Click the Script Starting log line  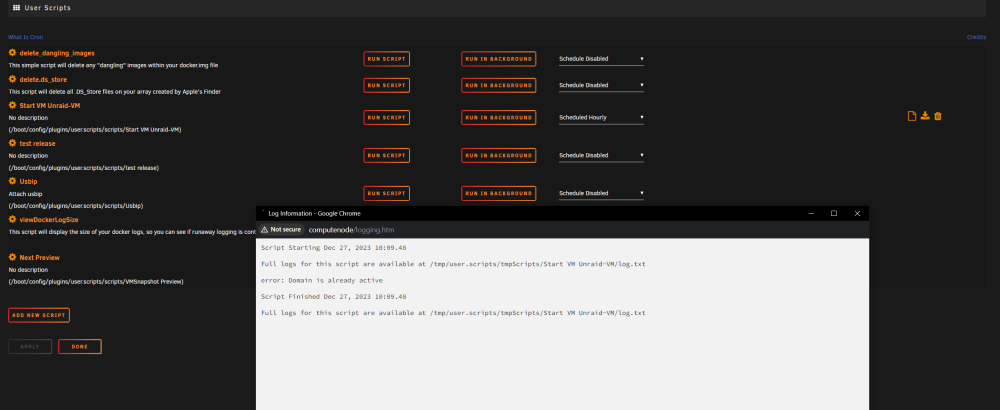click(334, 247)
